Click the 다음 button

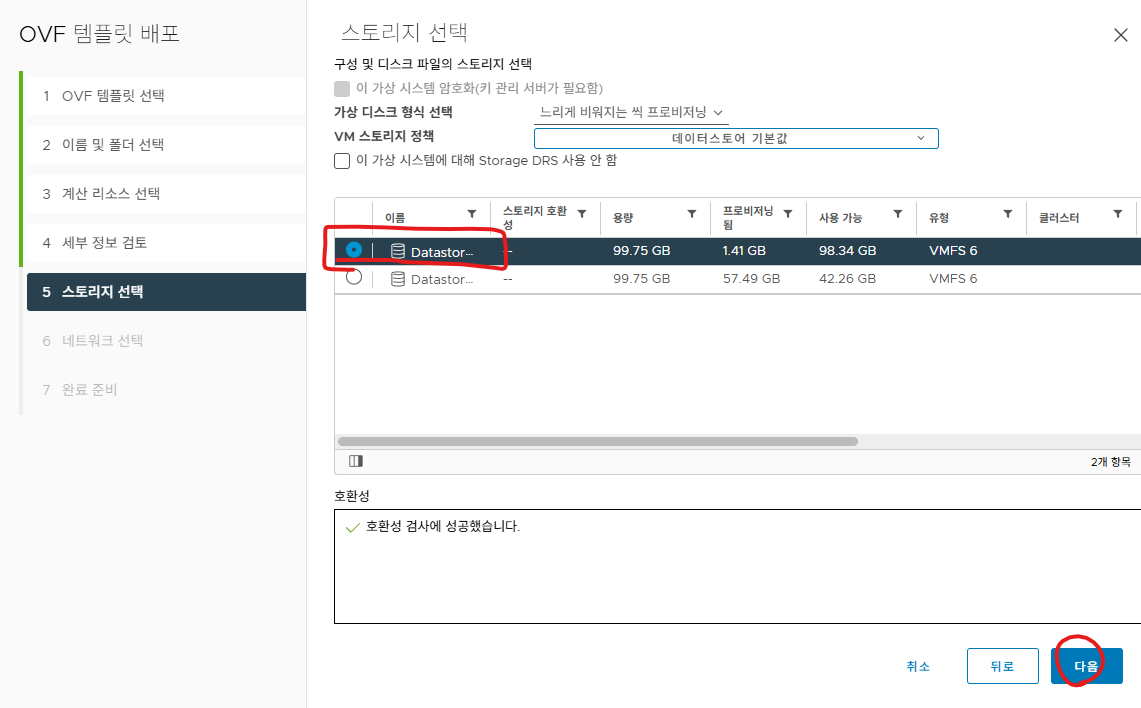point(1086,666)
